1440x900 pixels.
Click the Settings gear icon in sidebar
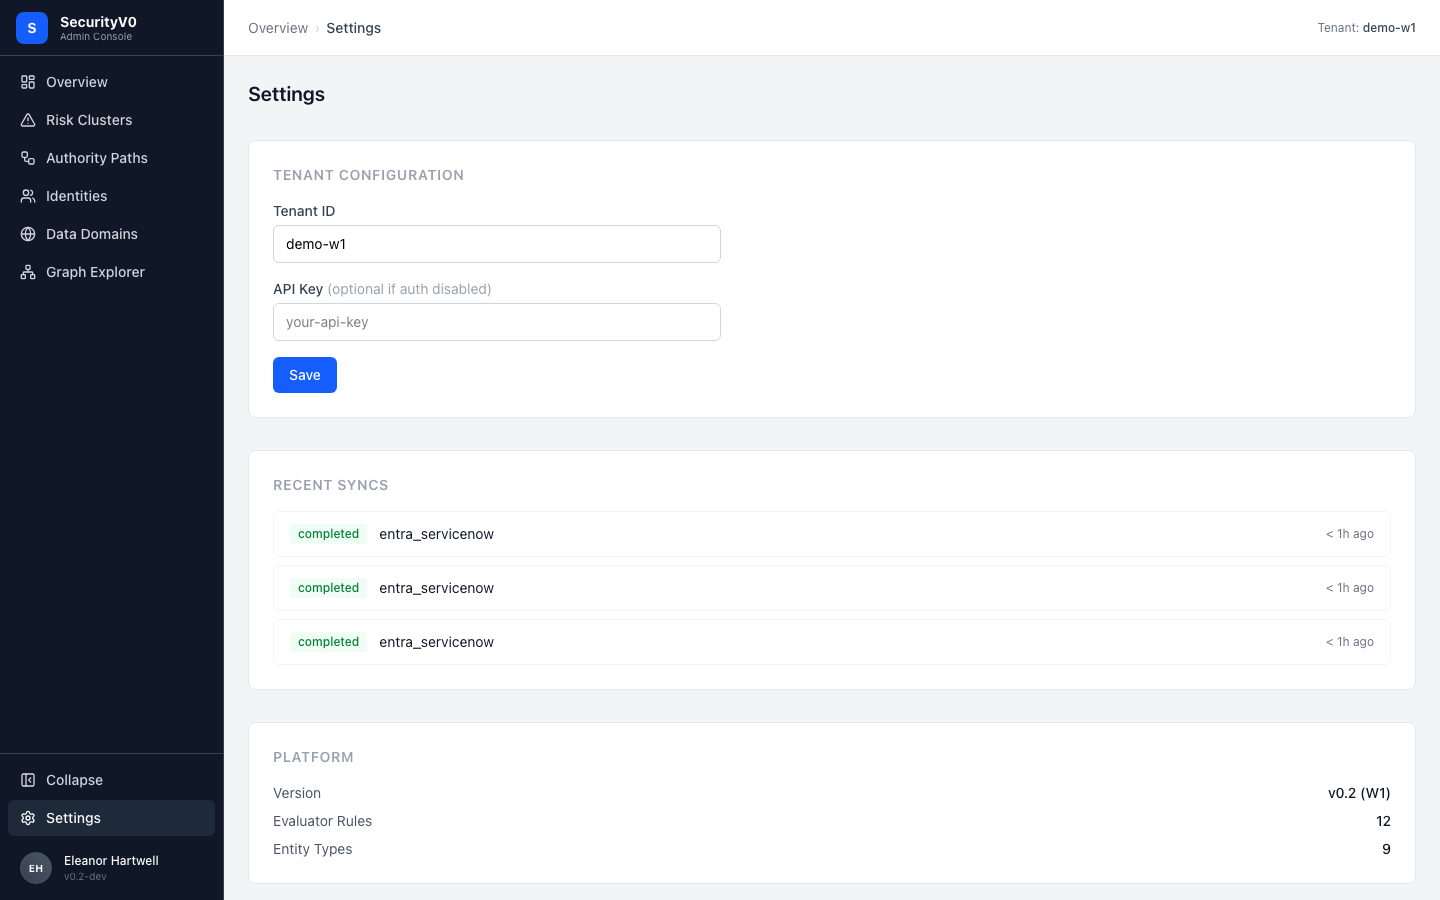(28, 818)
